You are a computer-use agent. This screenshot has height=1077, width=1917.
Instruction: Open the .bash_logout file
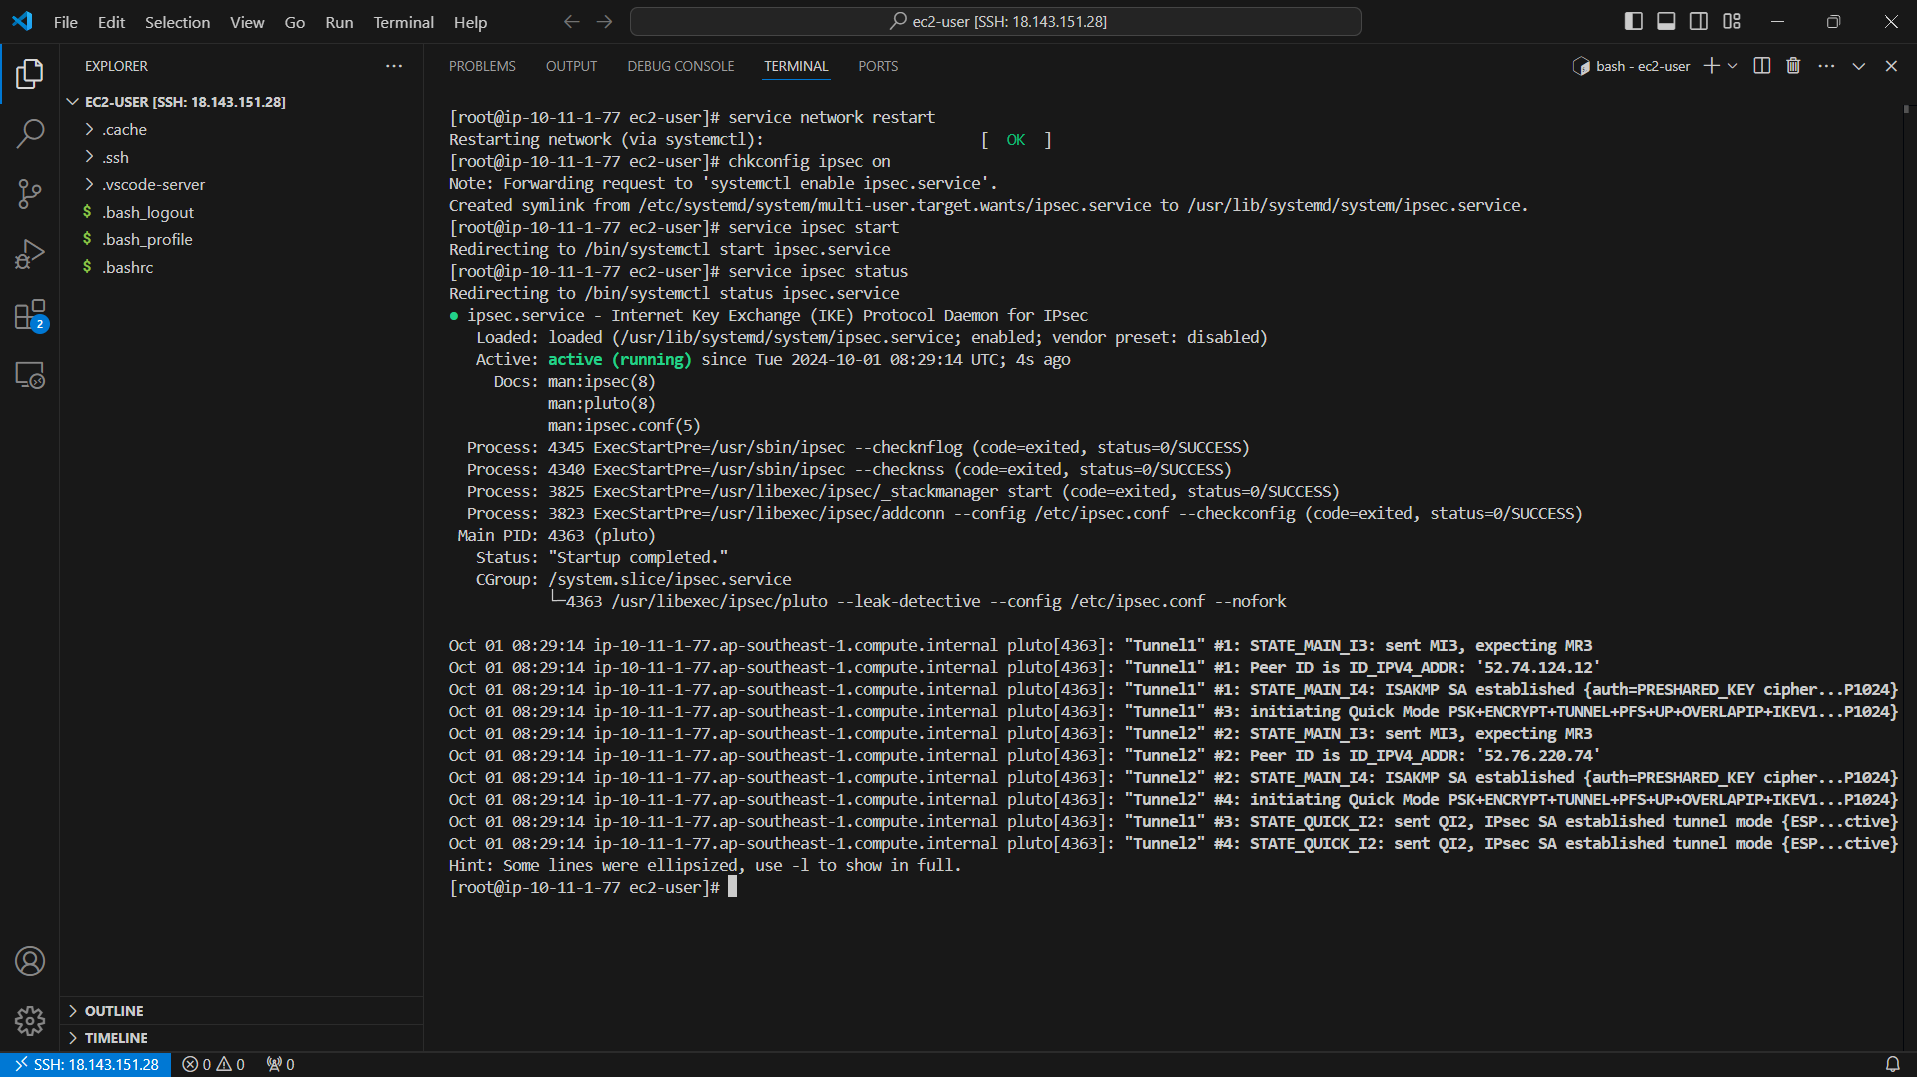click(148, 212)
